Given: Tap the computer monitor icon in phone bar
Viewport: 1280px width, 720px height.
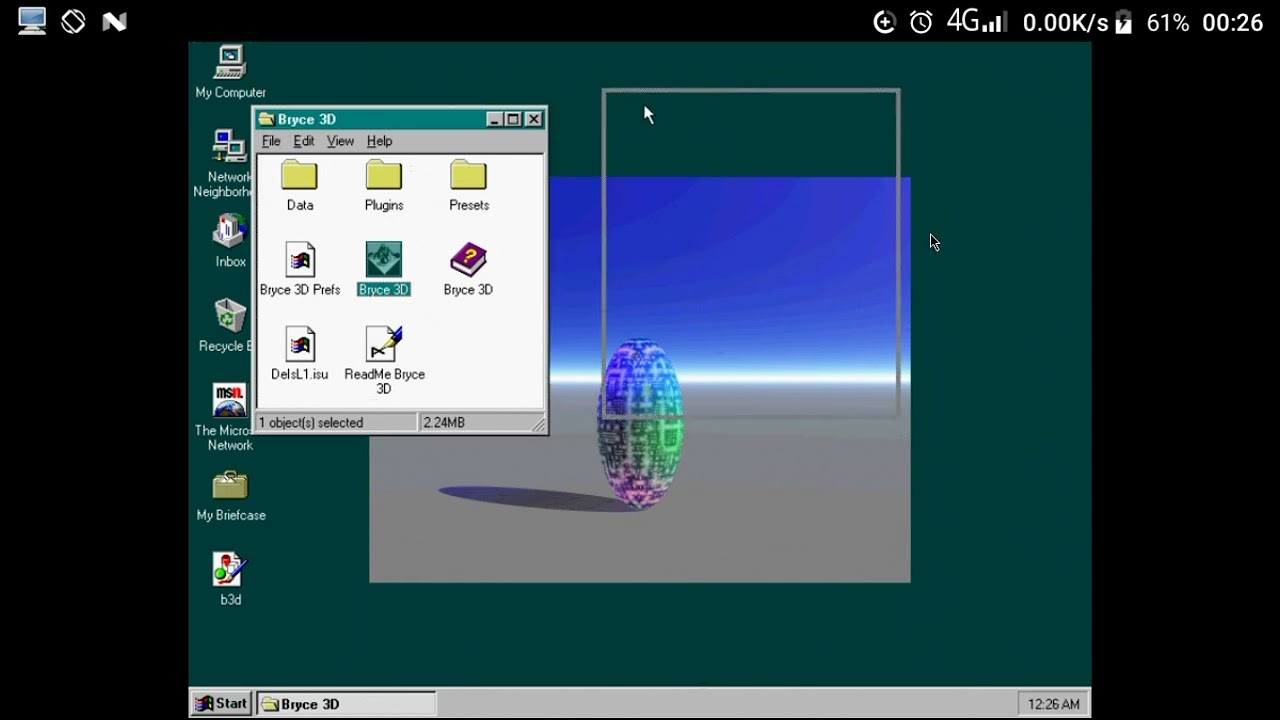Looking at the screenshot, I should pos(32,21).
